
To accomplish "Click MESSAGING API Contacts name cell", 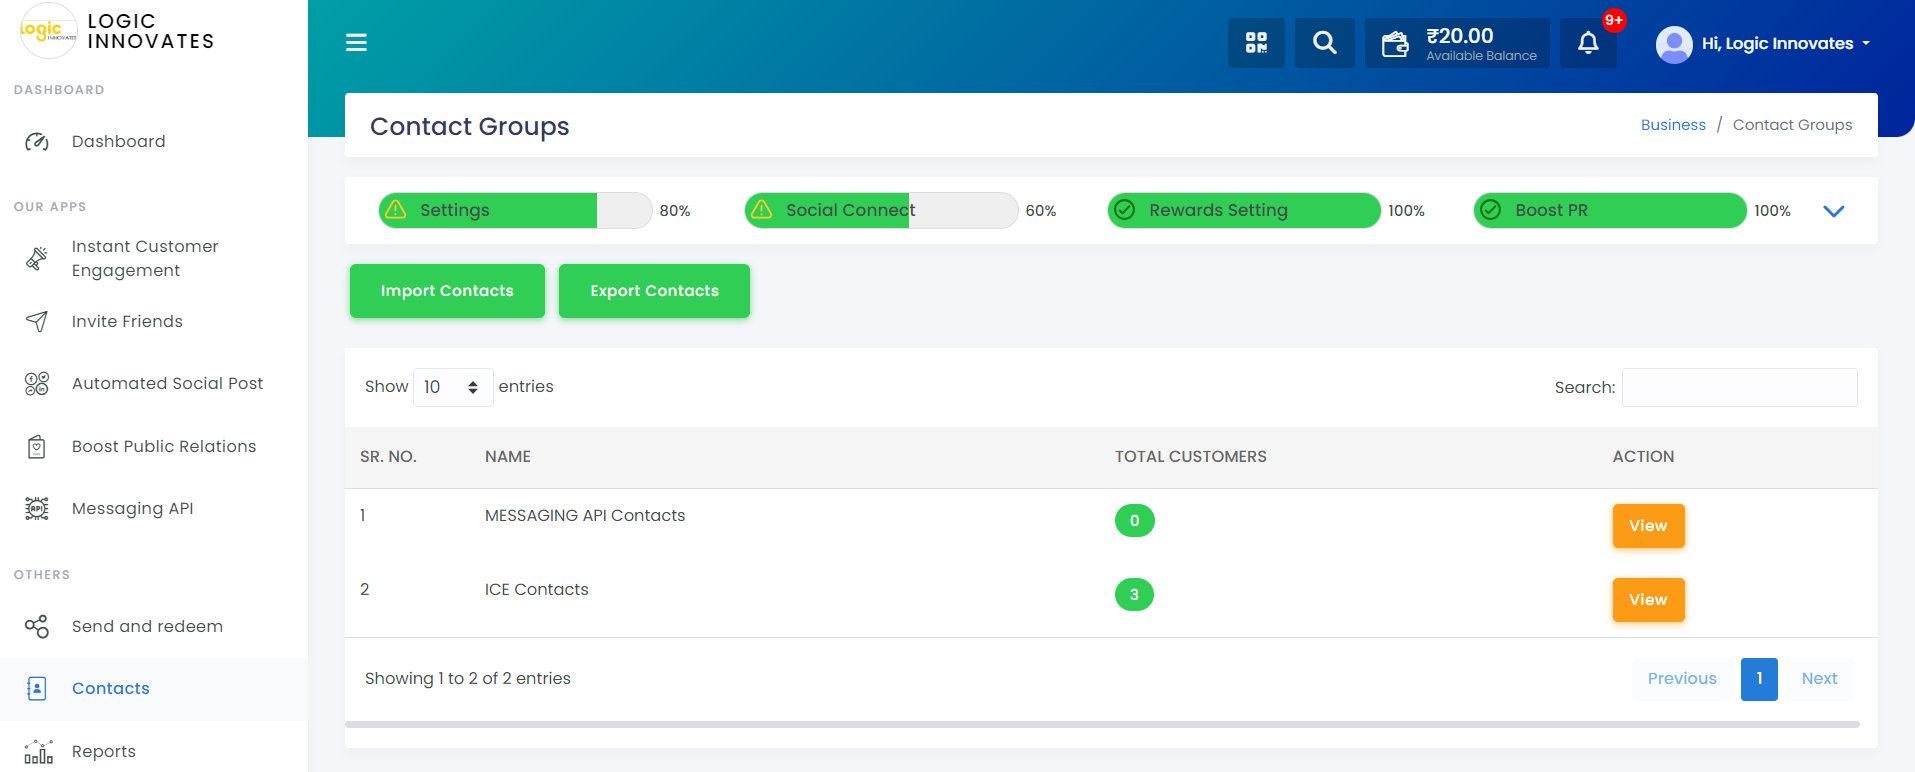I will coord(585,516).
